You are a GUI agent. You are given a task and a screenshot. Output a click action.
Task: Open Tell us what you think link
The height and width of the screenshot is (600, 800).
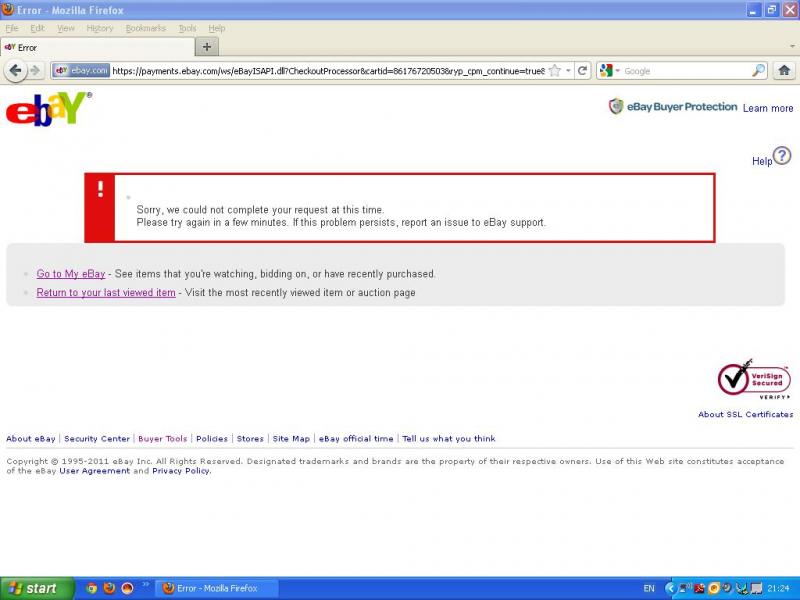coord(448,439)
